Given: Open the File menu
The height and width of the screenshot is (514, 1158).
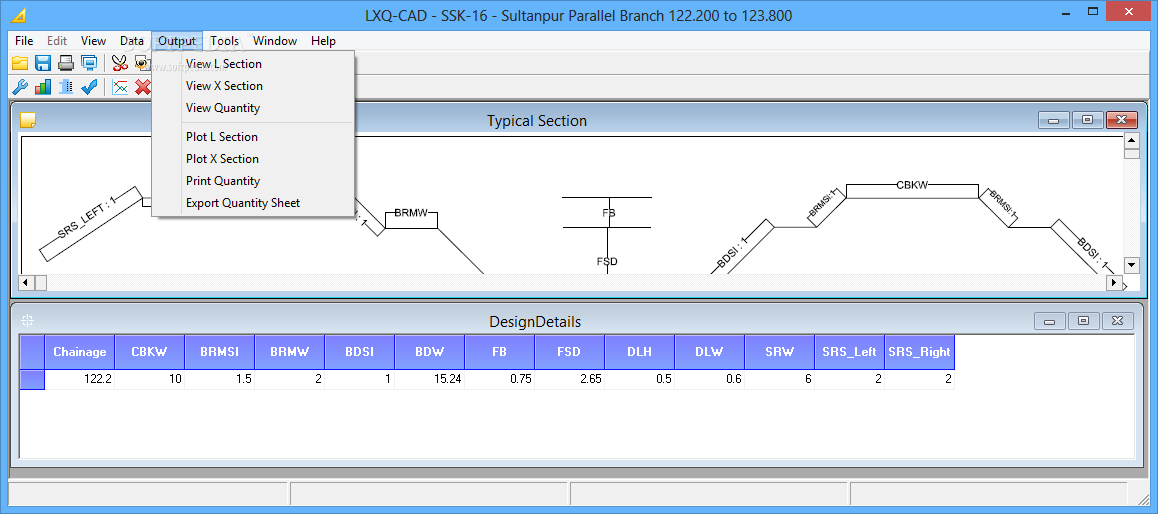Looking at the screenshot, I should tap(24, 41).
